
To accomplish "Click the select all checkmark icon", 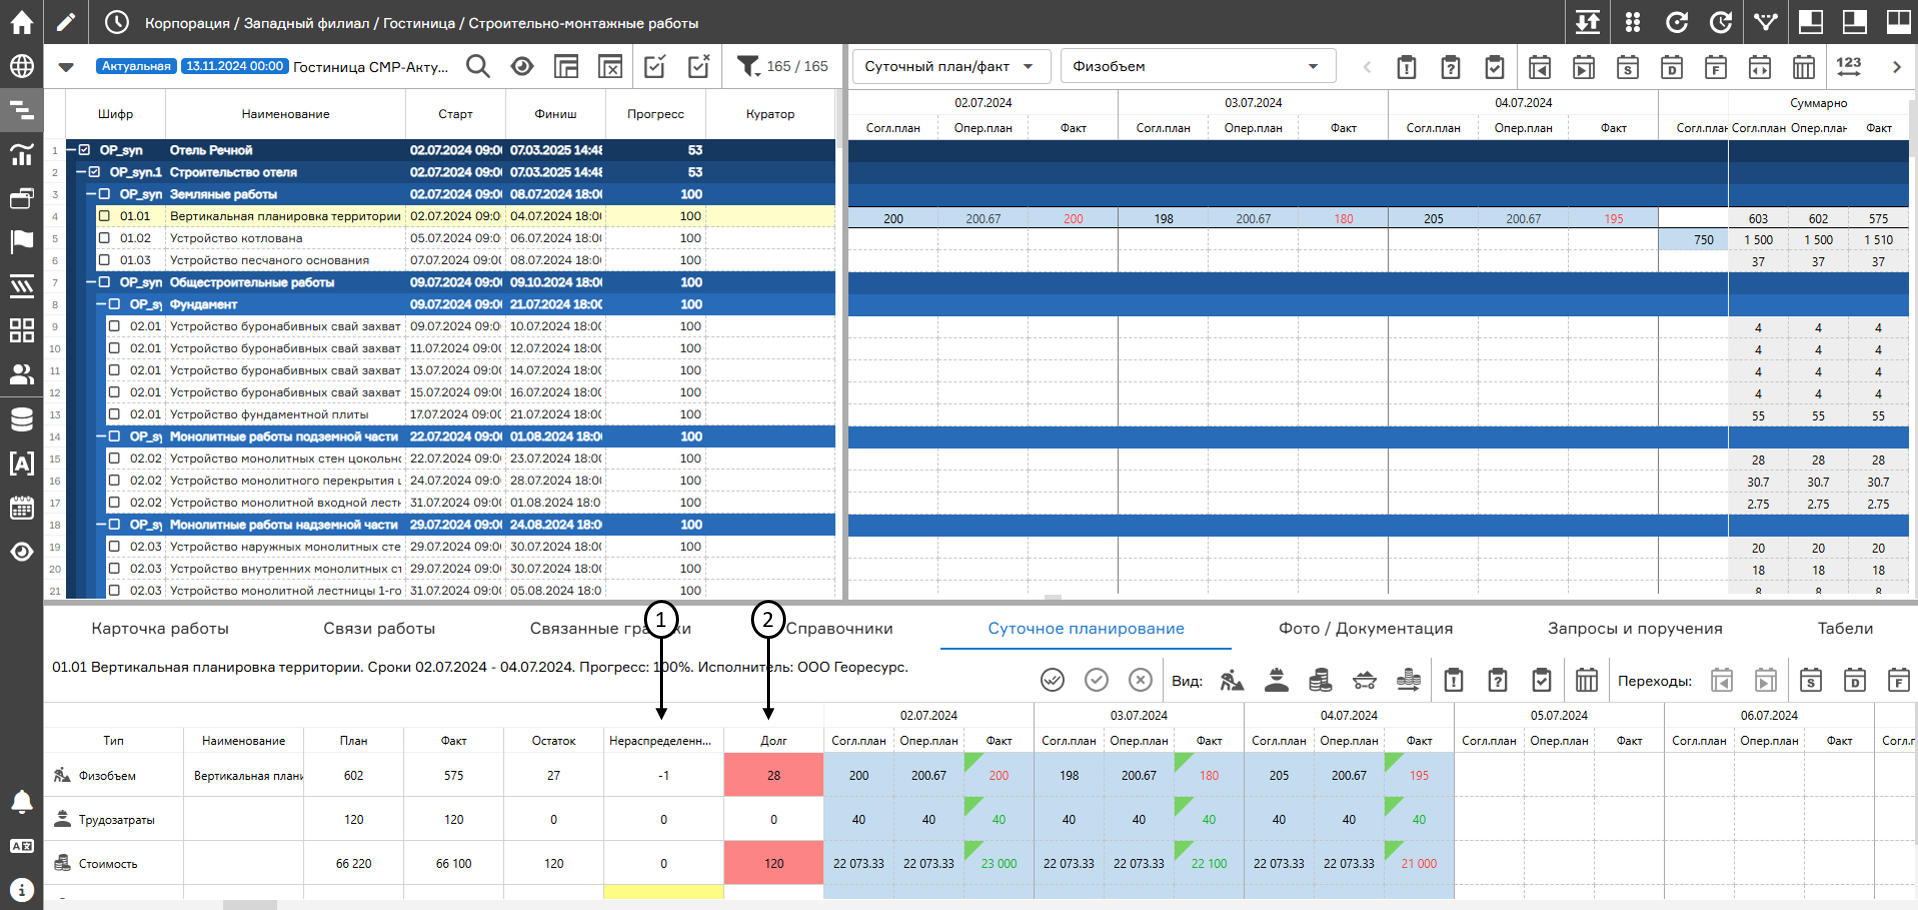I will [x=655, y=66].
